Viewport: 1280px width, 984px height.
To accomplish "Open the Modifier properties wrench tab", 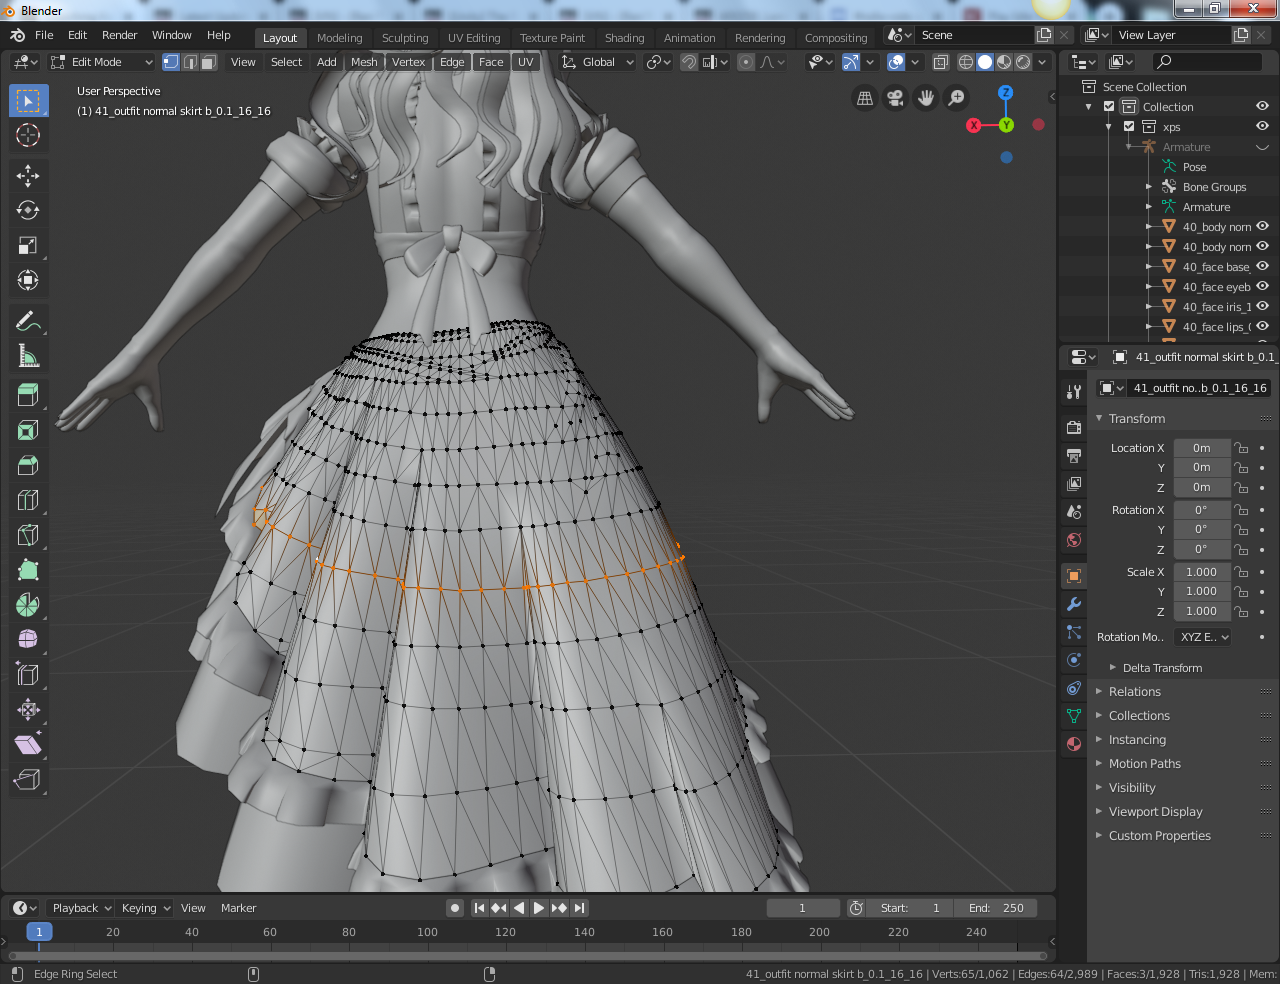I will pyautogui.click(x=1074, y=604).
